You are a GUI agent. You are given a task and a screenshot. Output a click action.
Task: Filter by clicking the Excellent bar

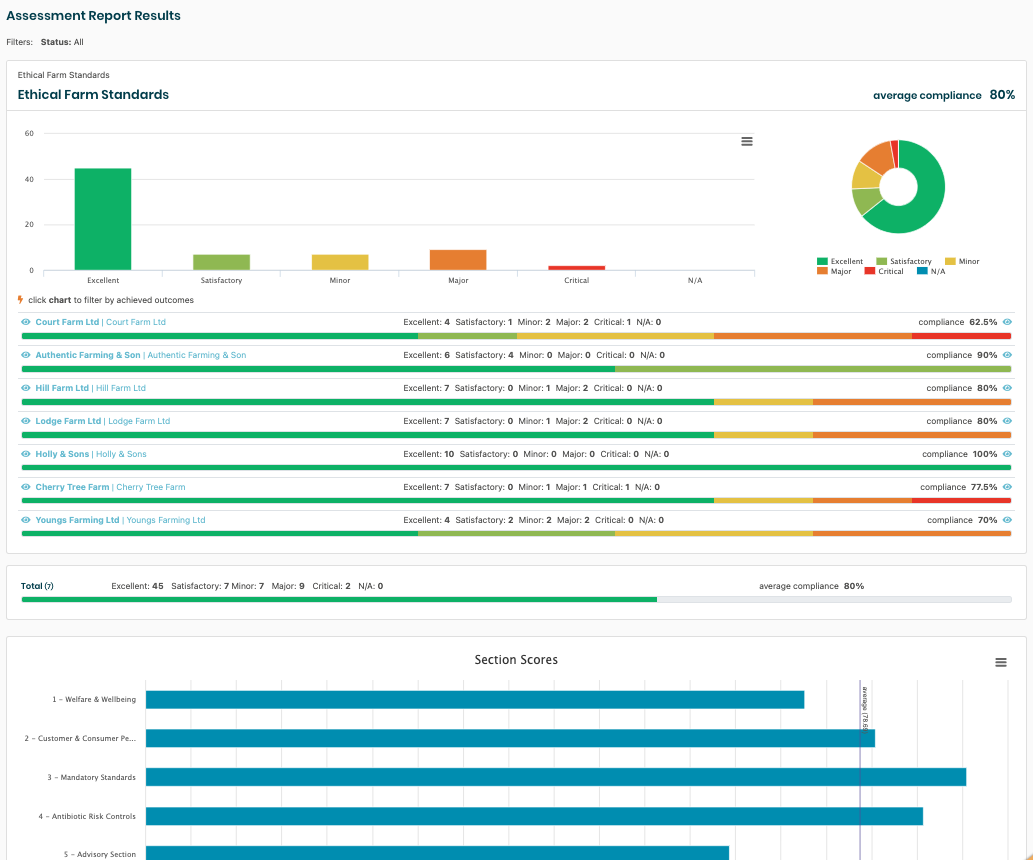click(103, 219)
